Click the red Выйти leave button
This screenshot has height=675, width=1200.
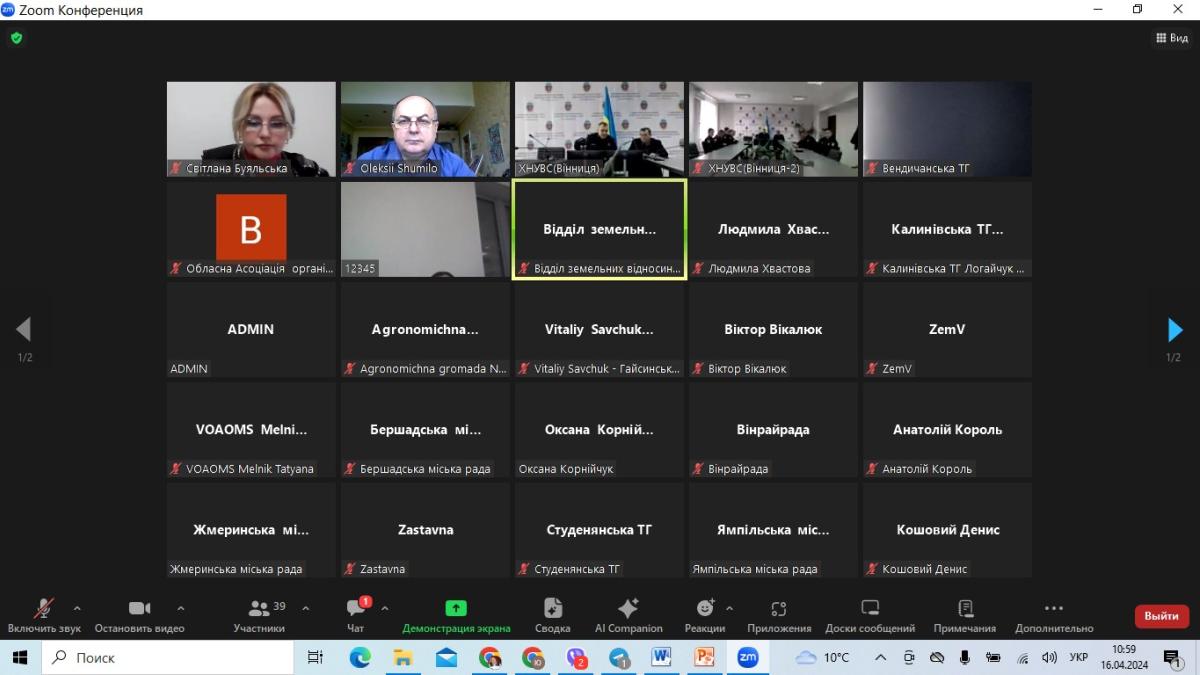(x=1161, y=616)
